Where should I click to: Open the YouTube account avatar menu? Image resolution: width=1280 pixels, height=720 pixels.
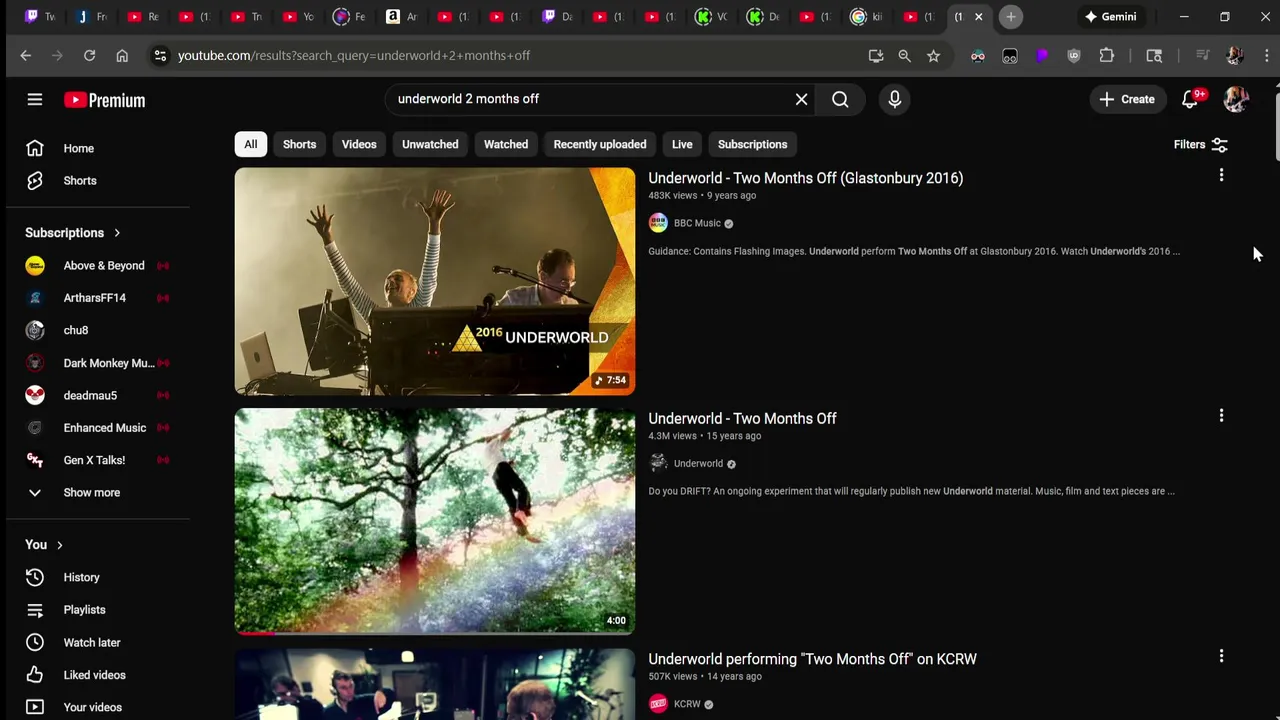(x=1236, y=99)
